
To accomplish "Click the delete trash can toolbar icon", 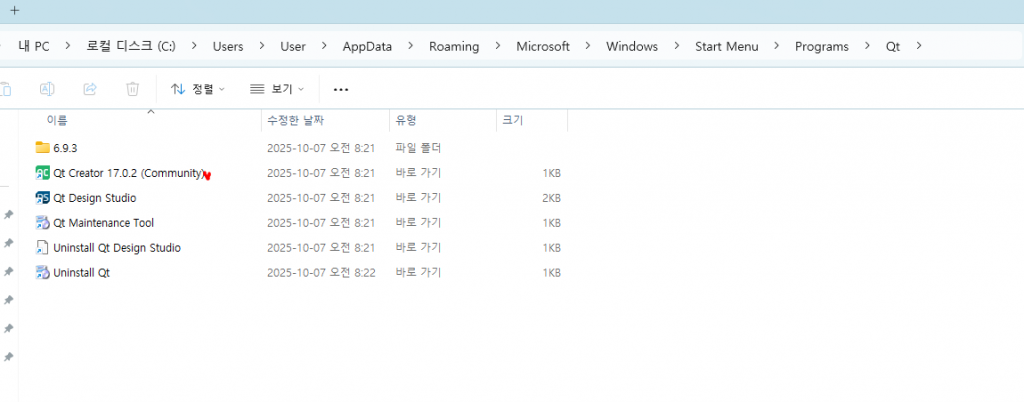I will coord(132,89).
